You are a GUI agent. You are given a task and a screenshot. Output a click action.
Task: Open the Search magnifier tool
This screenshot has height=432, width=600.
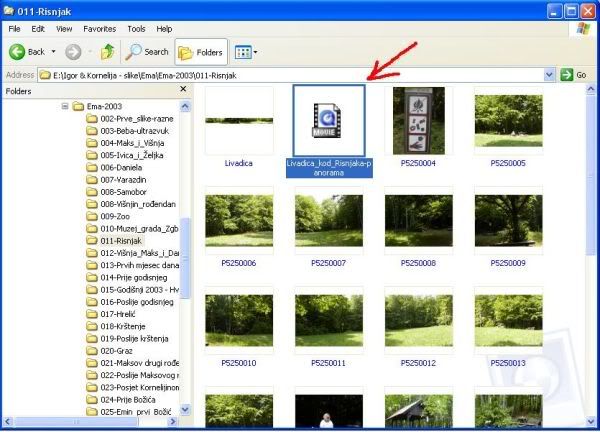click(134, 52)
